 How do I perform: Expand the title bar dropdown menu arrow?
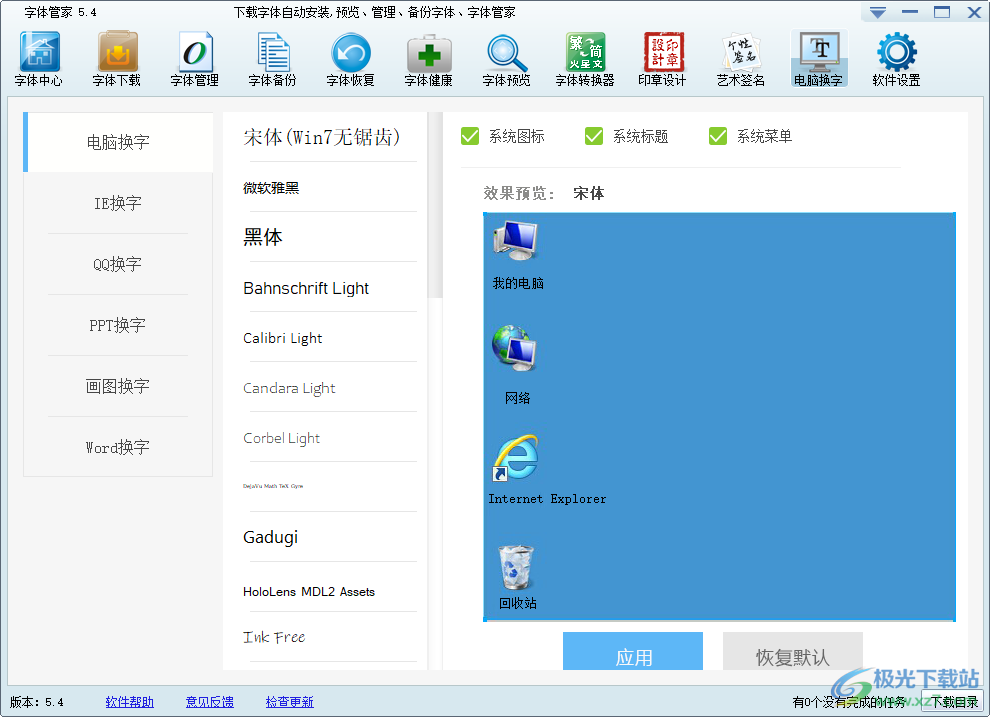877,13
